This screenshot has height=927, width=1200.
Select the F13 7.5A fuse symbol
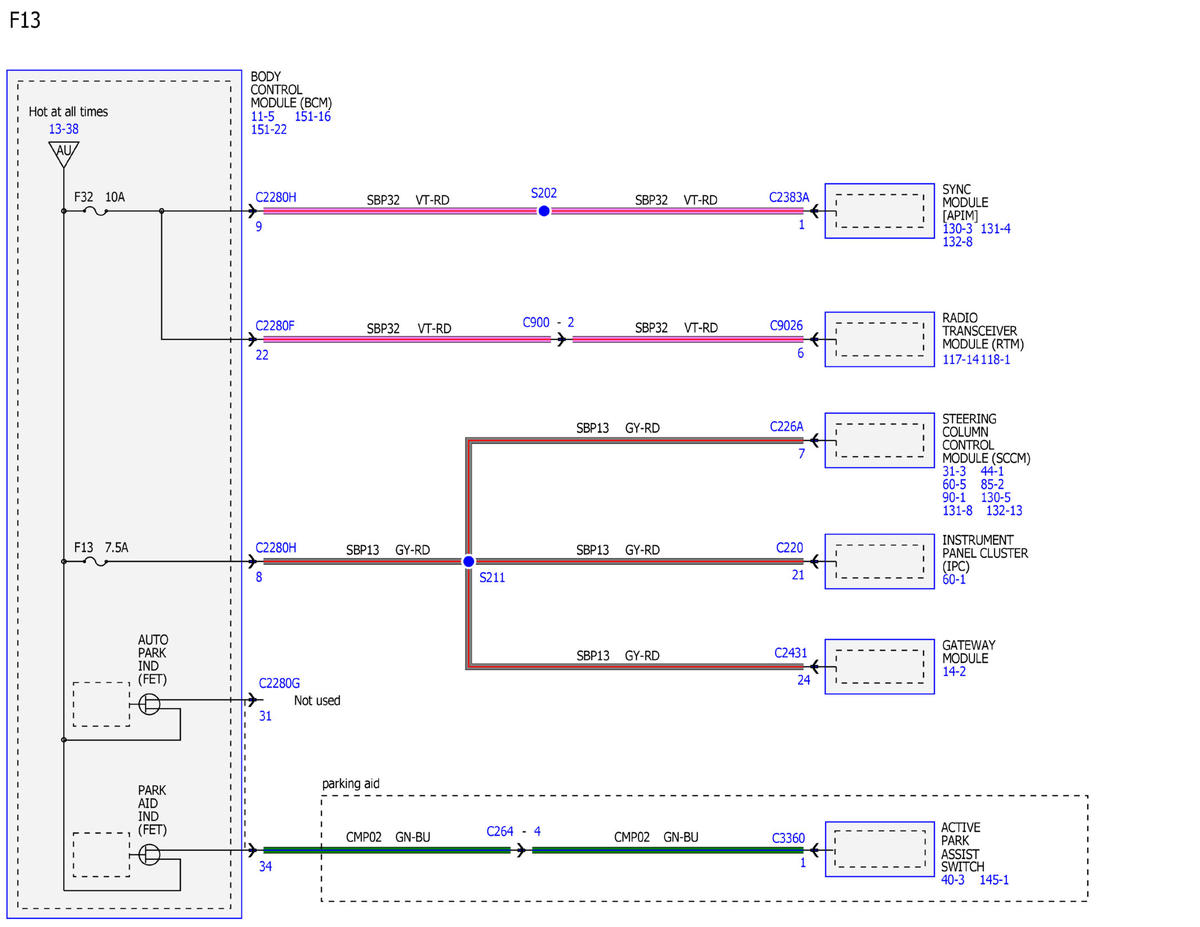(95, 562)
